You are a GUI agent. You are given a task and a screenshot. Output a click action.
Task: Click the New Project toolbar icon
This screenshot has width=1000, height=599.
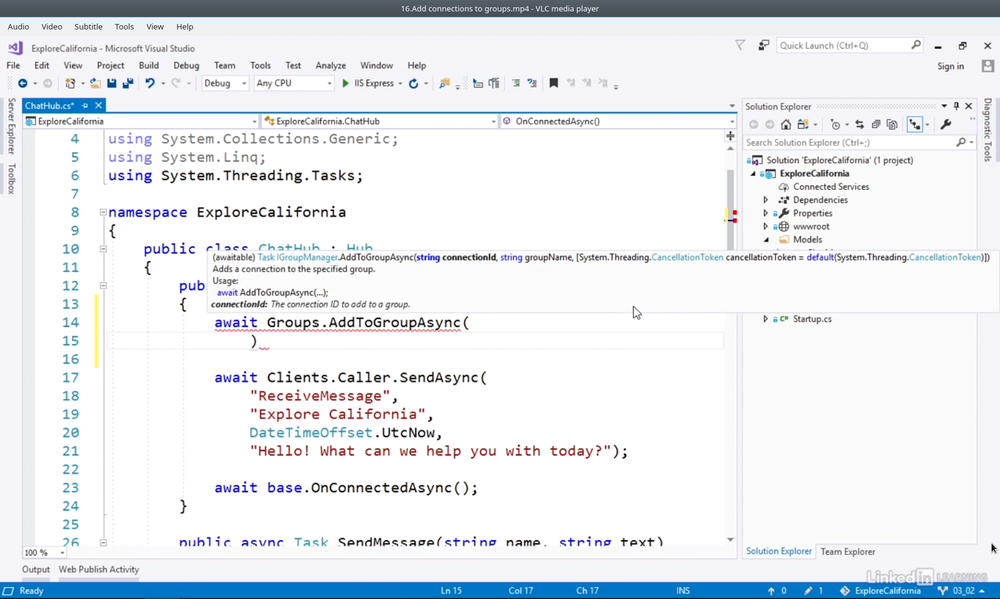[x=70, y=84]
